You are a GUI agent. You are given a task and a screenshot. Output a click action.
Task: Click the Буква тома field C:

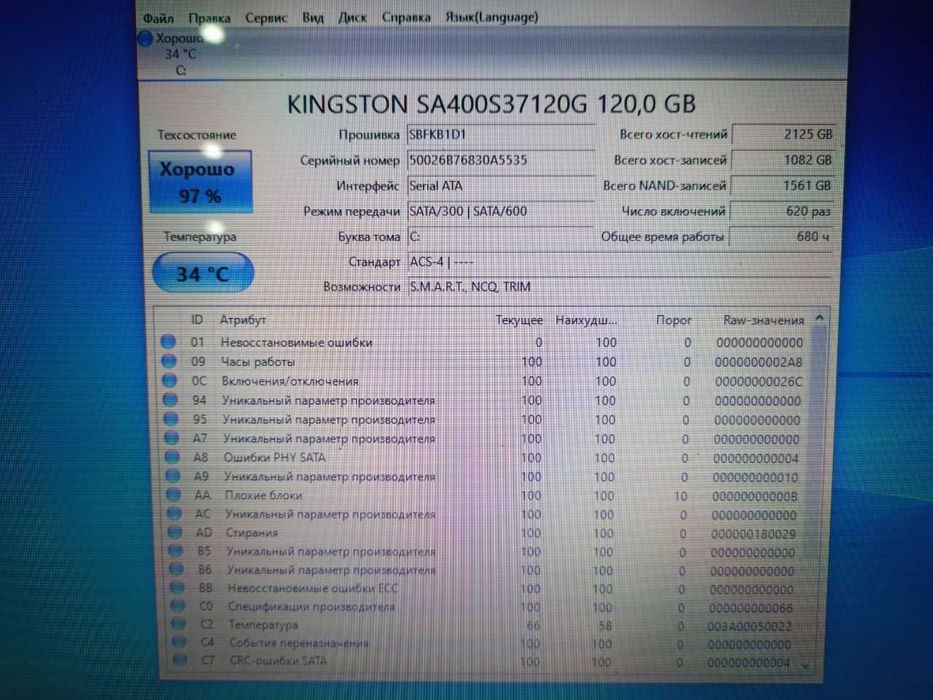coord(500,237)
